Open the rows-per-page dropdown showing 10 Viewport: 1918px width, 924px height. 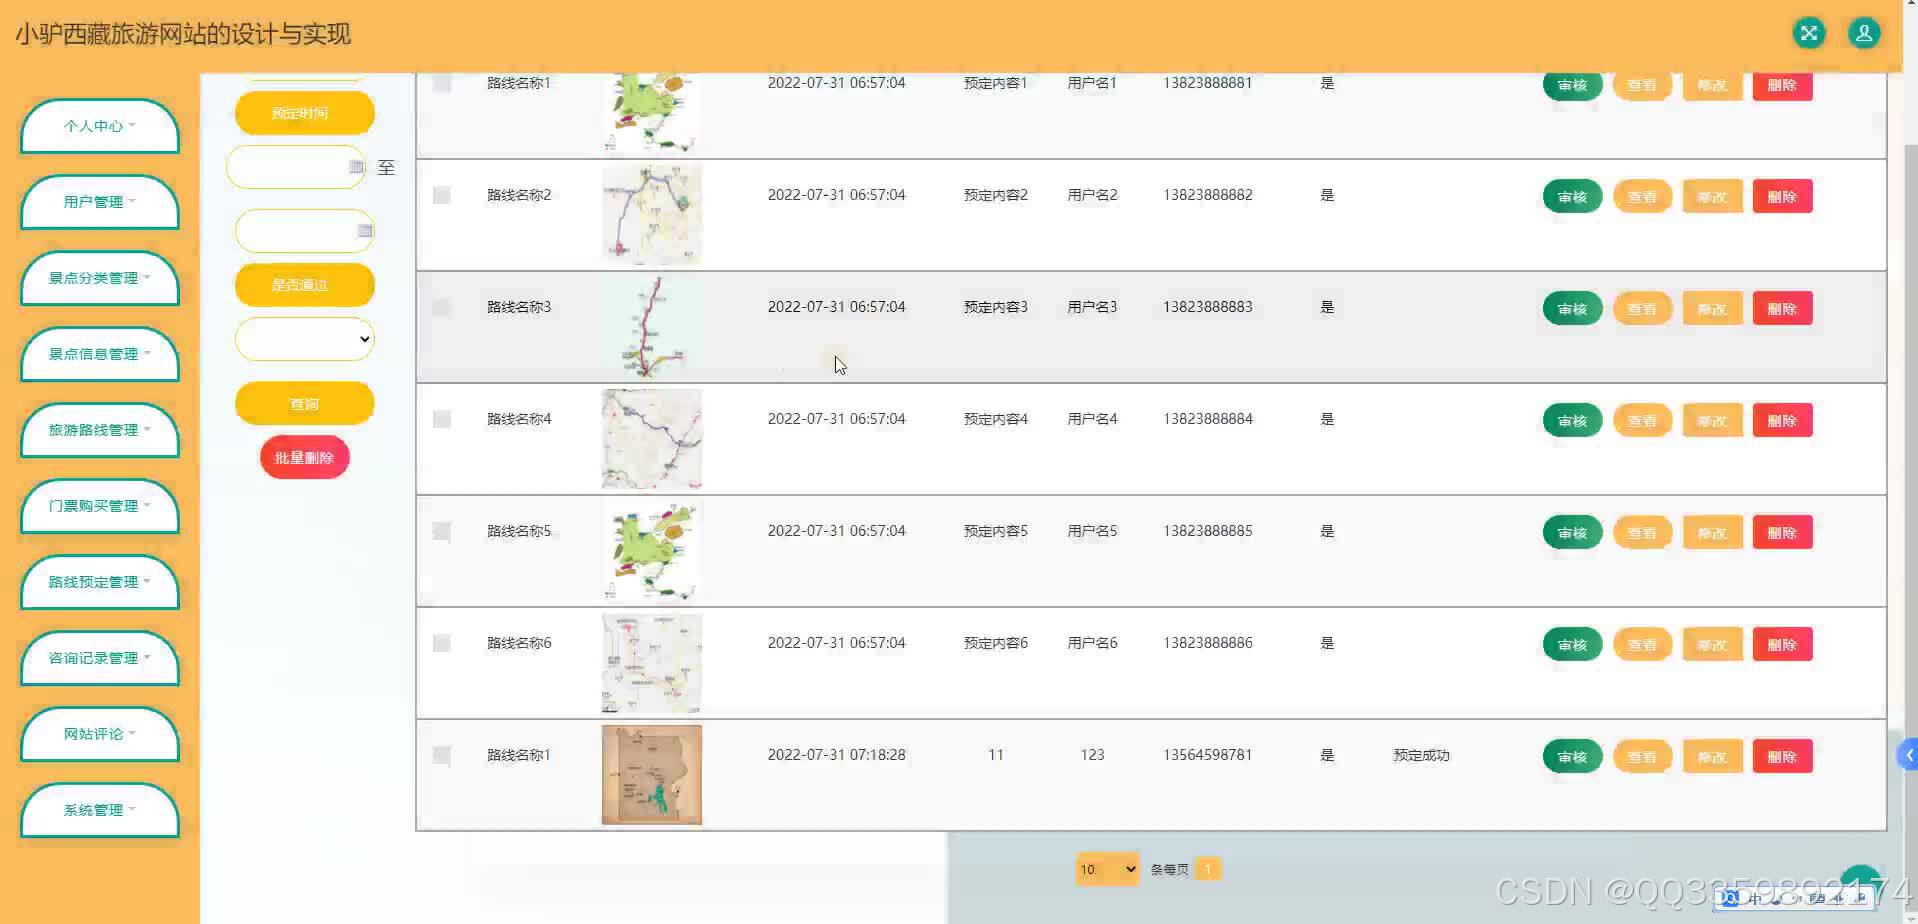tap(1107, 869)
